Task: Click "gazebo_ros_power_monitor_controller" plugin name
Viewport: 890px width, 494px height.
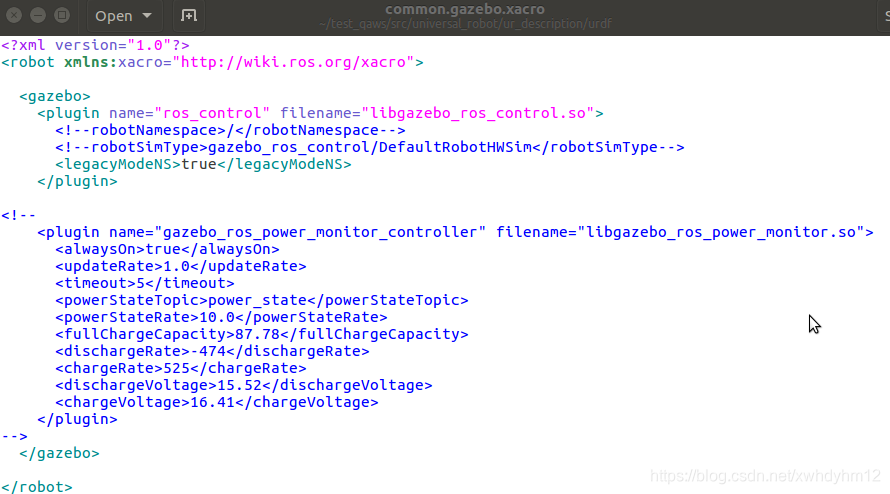Action: 321,232
